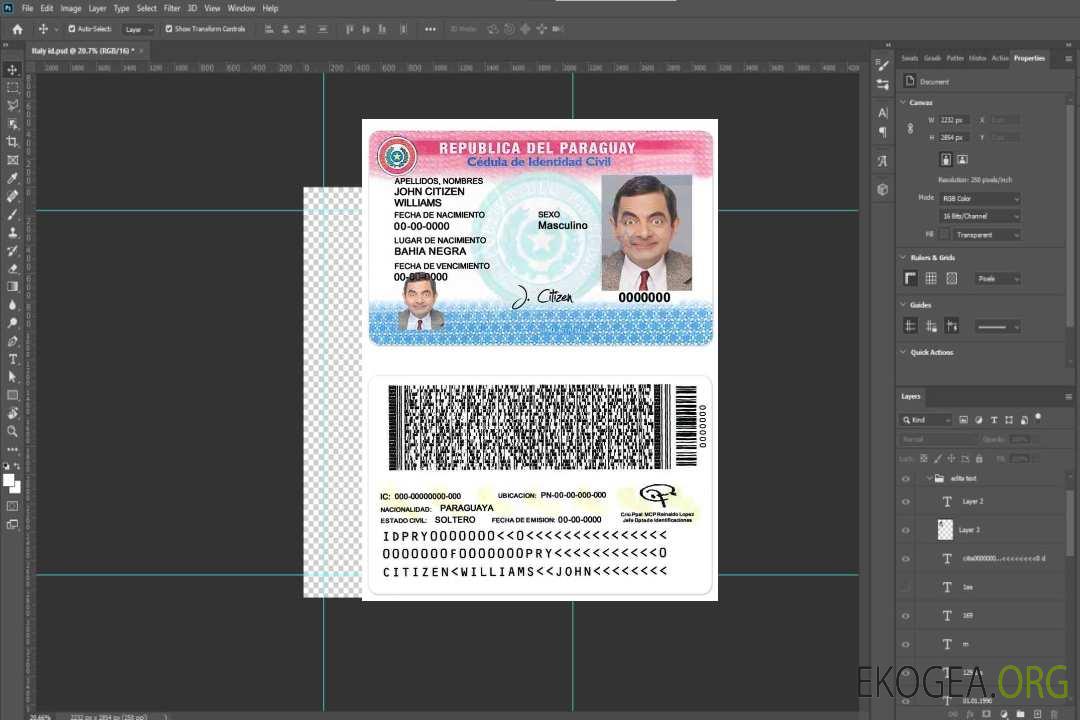The width and height of the screenshot is (1080, 720).
Task: Collapse the Quick Actions section
Action: 904,352
